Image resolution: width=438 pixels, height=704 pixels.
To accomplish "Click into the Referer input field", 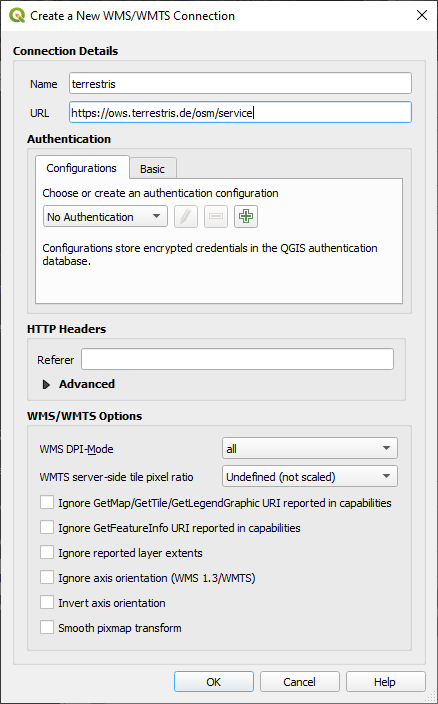I will click(237, 359).
